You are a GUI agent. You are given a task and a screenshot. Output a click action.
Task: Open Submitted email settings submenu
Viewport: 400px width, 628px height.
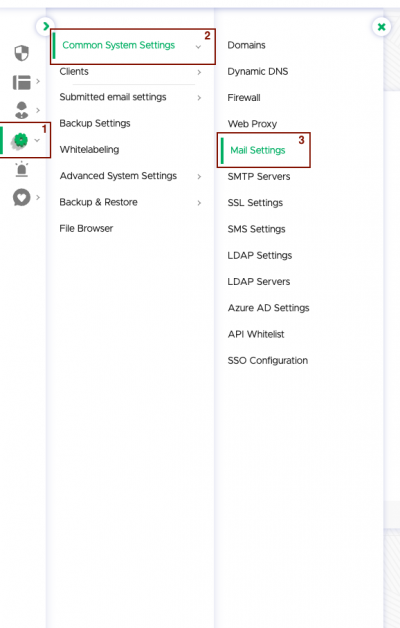pyautogui.click(x=113, y=97)
